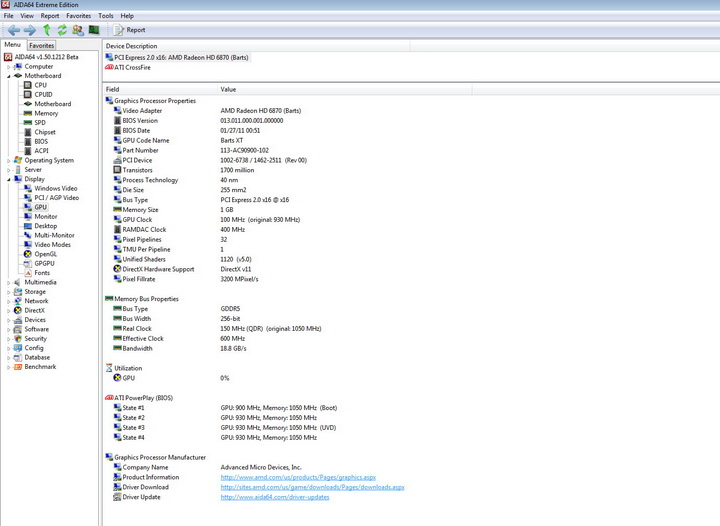Switch to the Favorites tab
The height and width of the screenshot is (526, 720).
(x=41, y=45)
